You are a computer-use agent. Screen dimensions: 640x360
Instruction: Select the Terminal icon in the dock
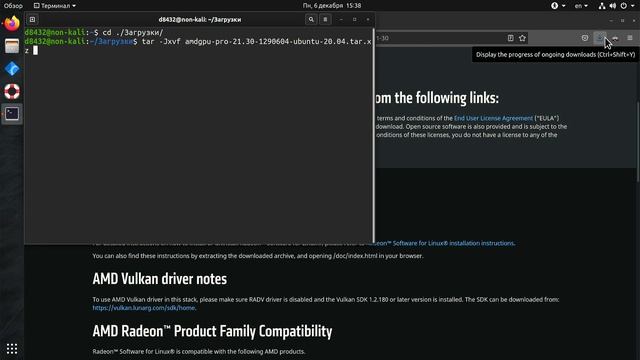(12, 113)
